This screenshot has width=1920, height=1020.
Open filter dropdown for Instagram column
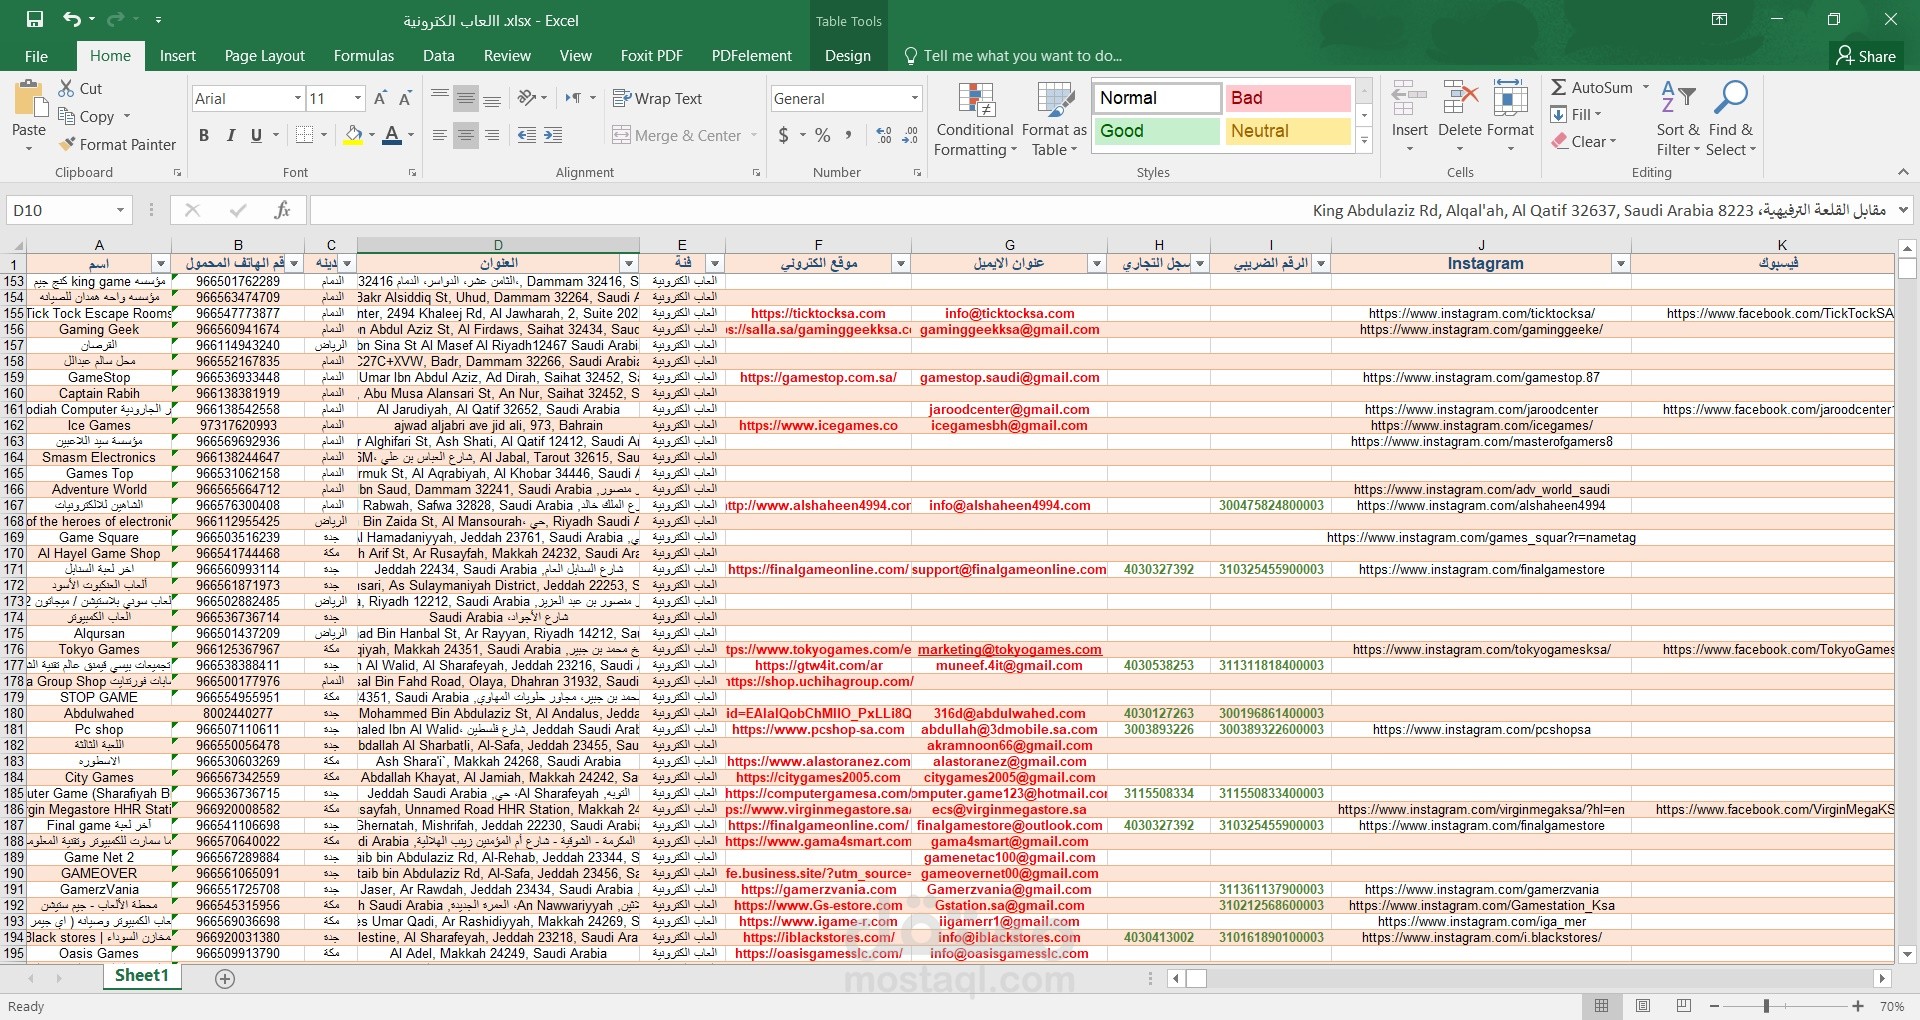[x=1620, y=263]
